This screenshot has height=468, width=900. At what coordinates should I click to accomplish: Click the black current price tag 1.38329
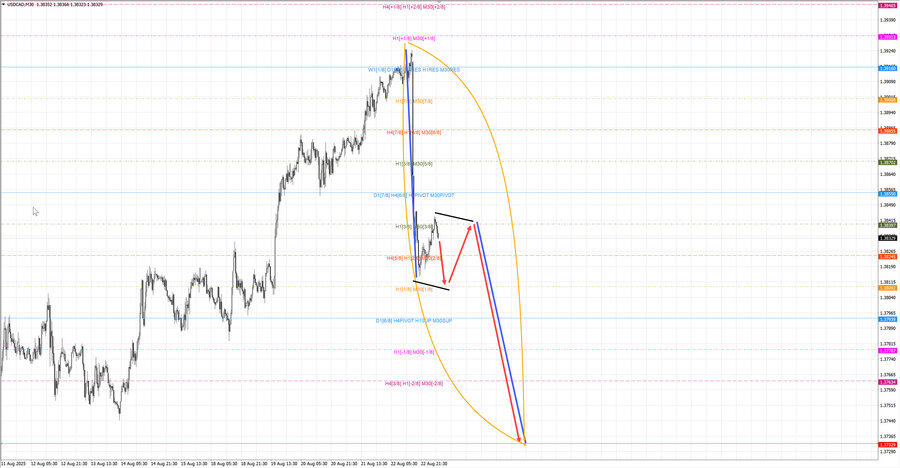888,238
